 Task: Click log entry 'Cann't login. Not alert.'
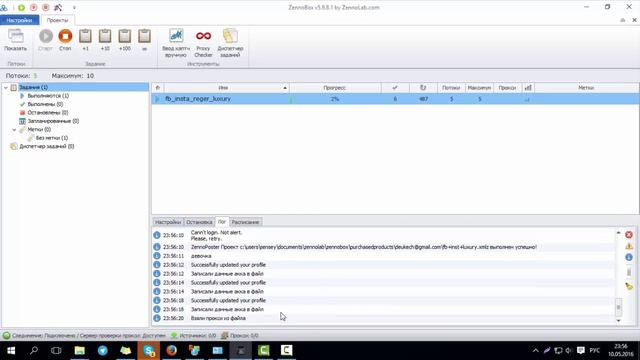pyautogui.click(x=216, y=232)
